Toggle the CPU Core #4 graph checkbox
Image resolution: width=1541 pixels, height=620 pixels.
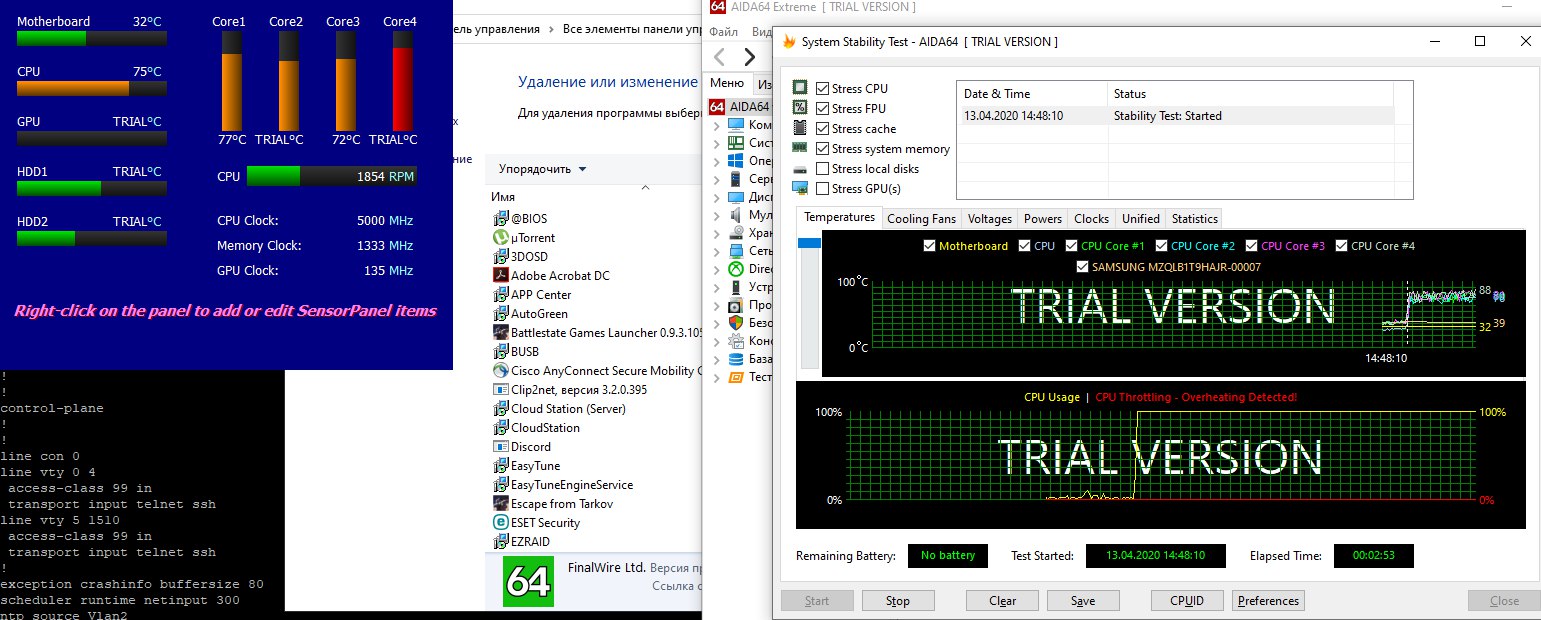click(1341, 246)
